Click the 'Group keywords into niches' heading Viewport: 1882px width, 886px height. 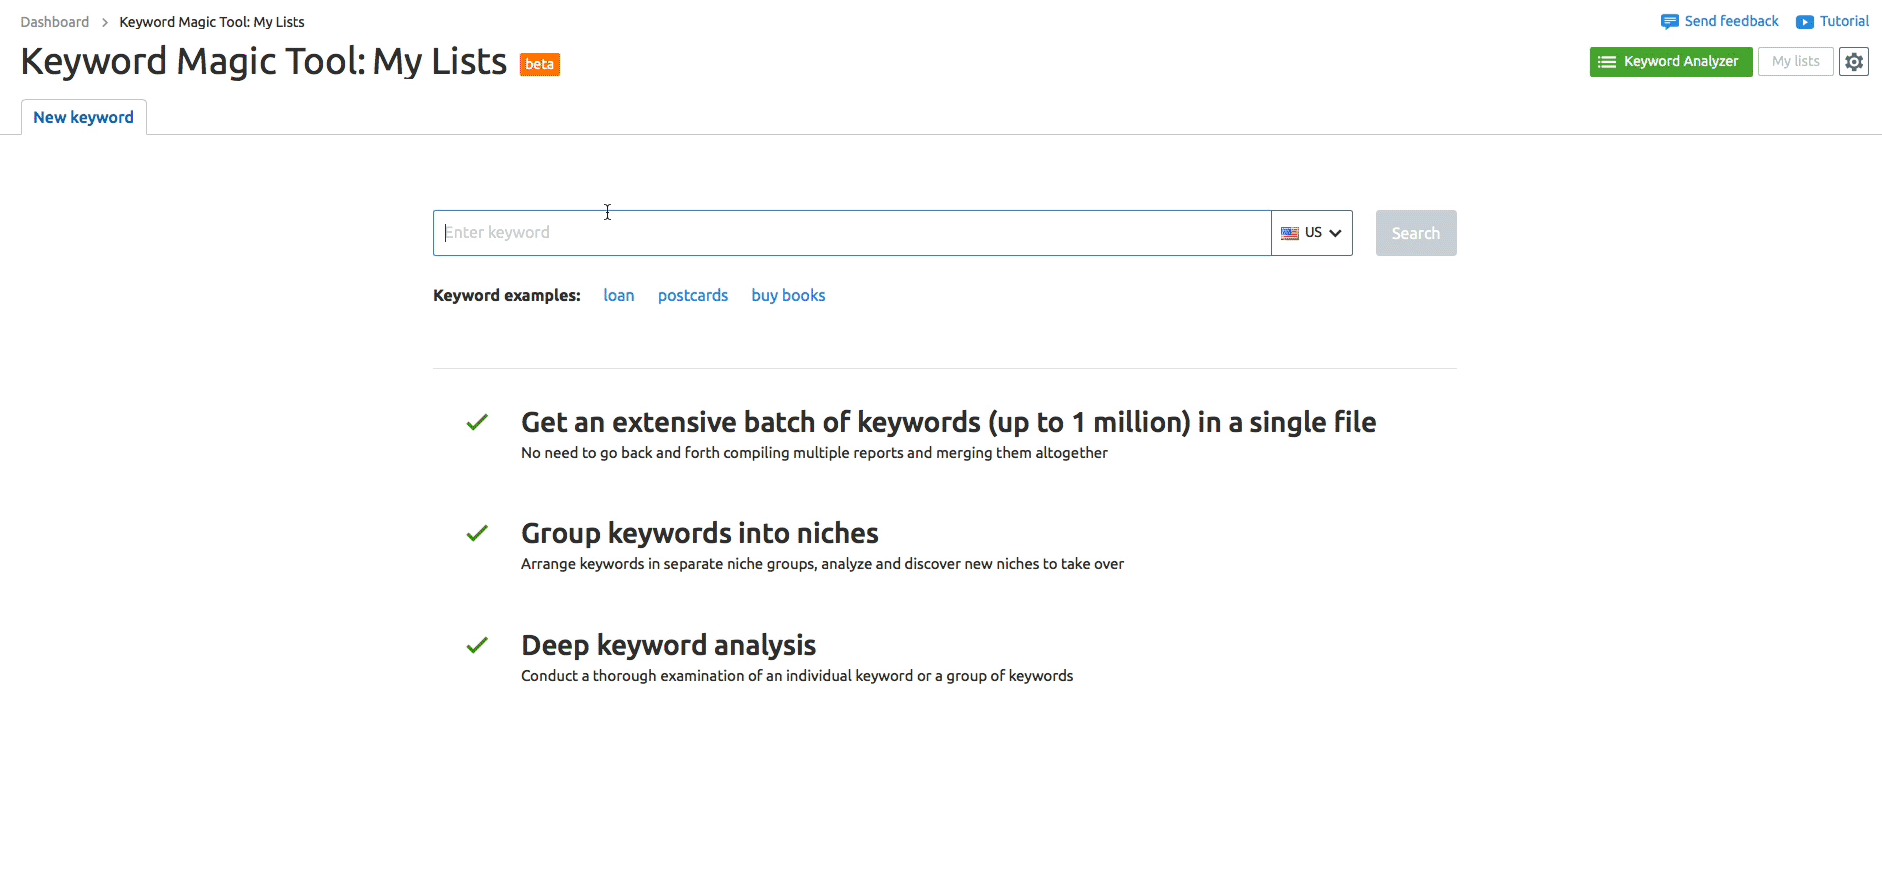pyautogui.click(x=700, y=533)
